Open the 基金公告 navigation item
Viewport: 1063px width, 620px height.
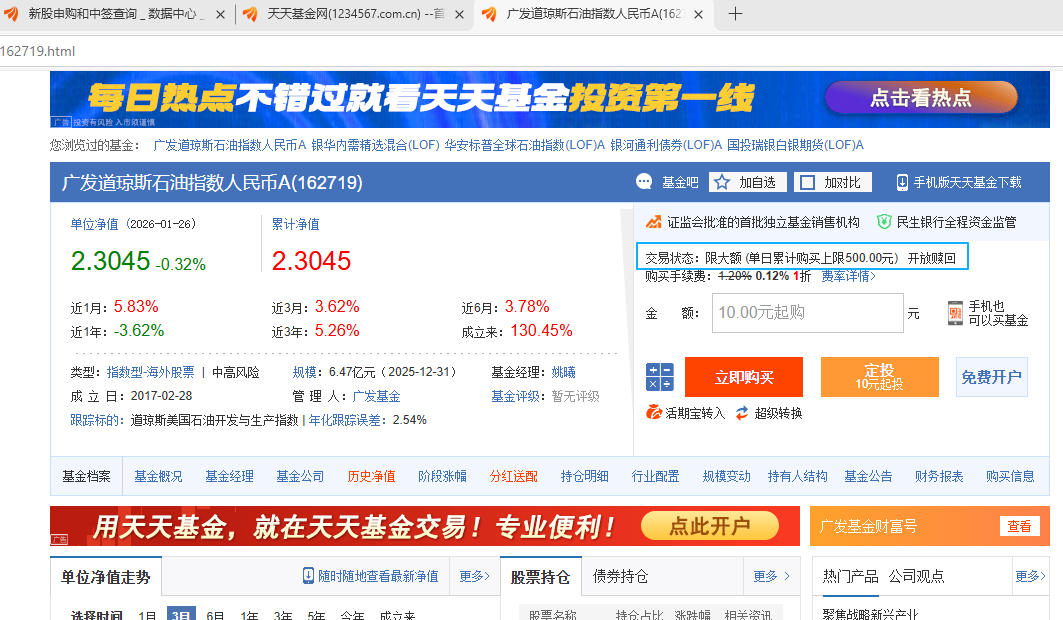pyautogui.click(x=868, y=476)
